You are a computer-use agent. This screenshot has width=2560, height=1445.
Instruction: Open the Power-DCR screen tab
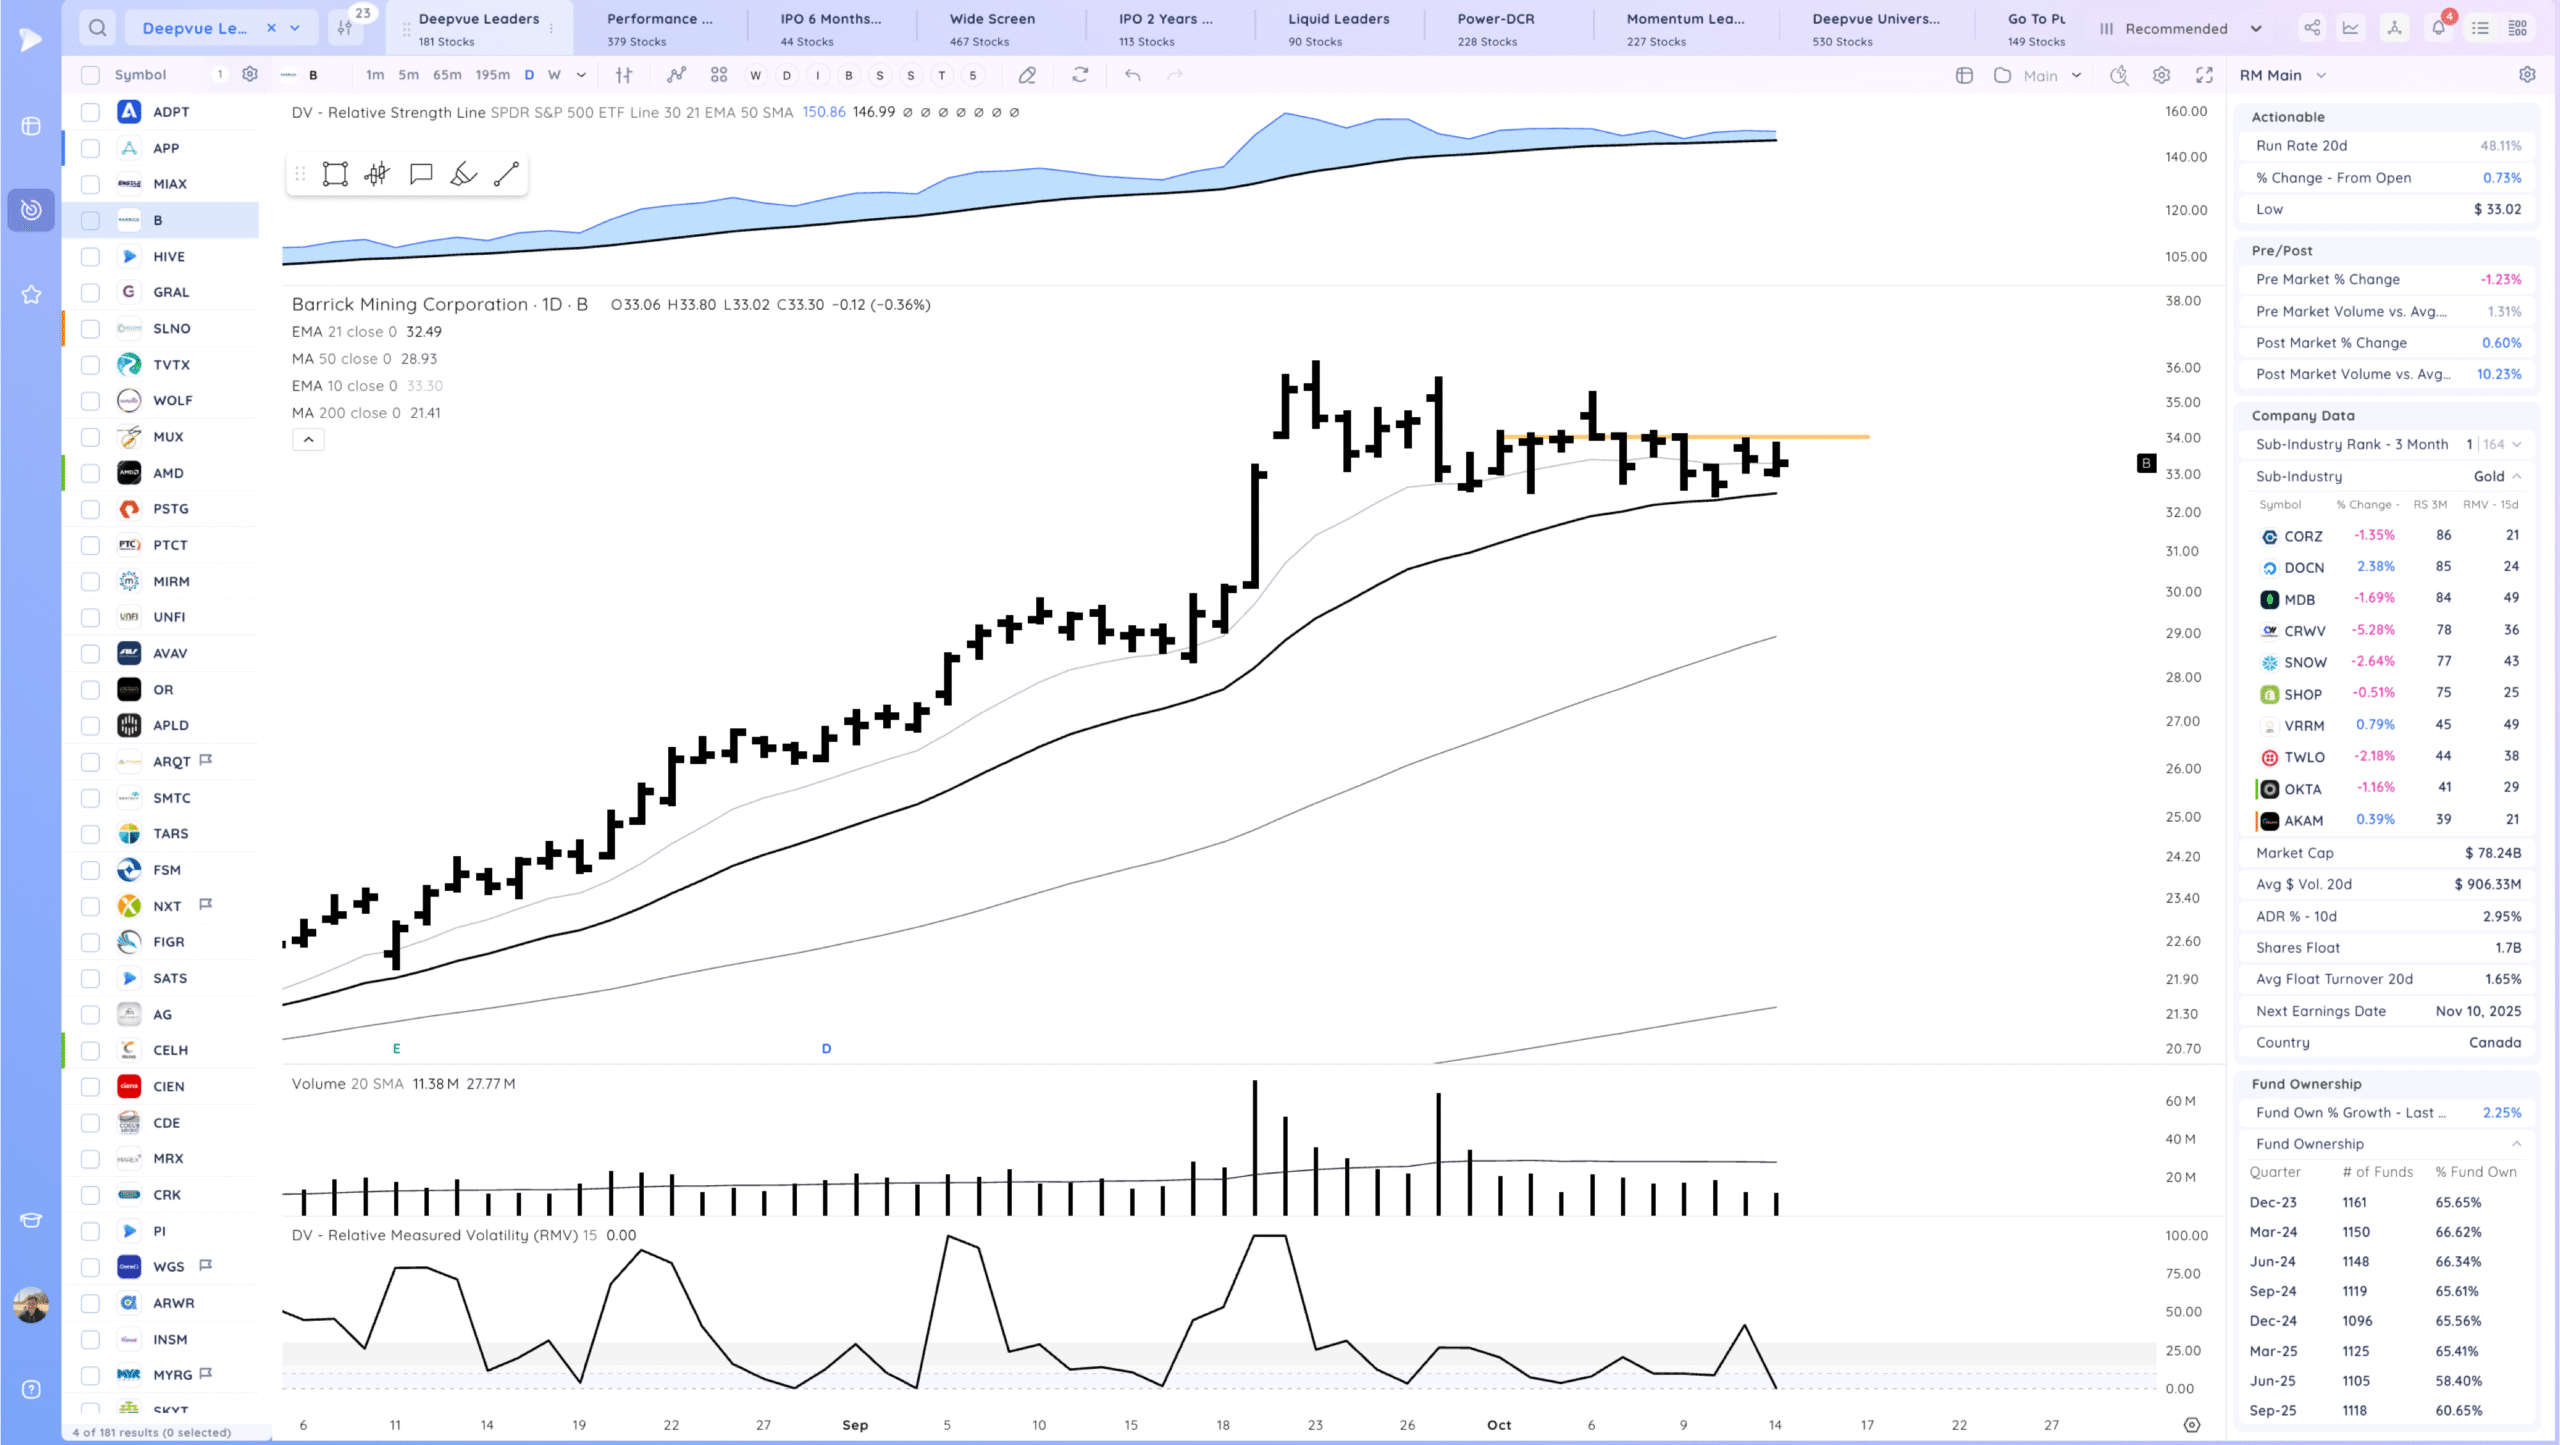click(1495, 28)
